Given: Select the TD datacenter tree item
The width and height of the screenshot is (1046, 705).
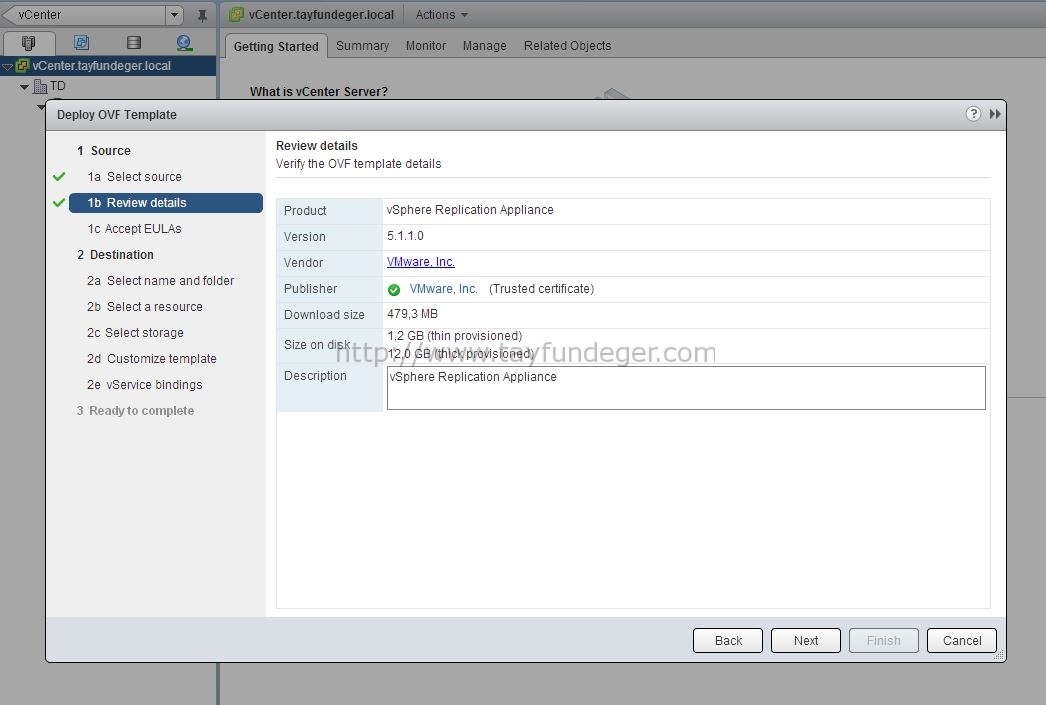Looking at the screenshot, I should pos(57,86).
